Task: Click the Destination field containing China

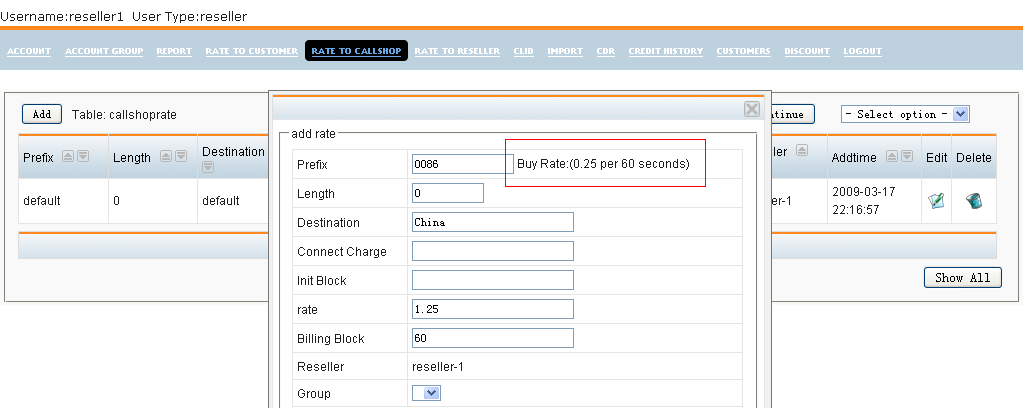Action: tap(493, 222)
